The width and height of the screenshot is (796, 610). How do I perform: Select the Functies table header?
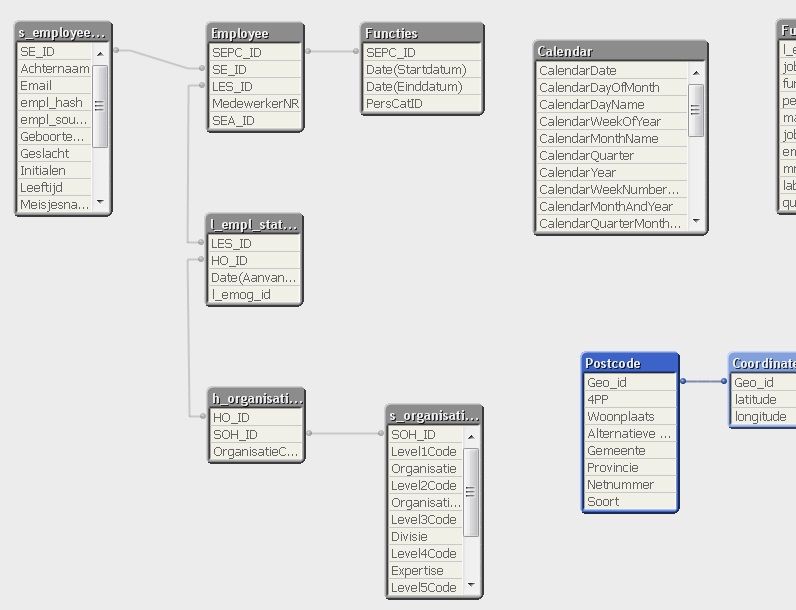point(422,33)
